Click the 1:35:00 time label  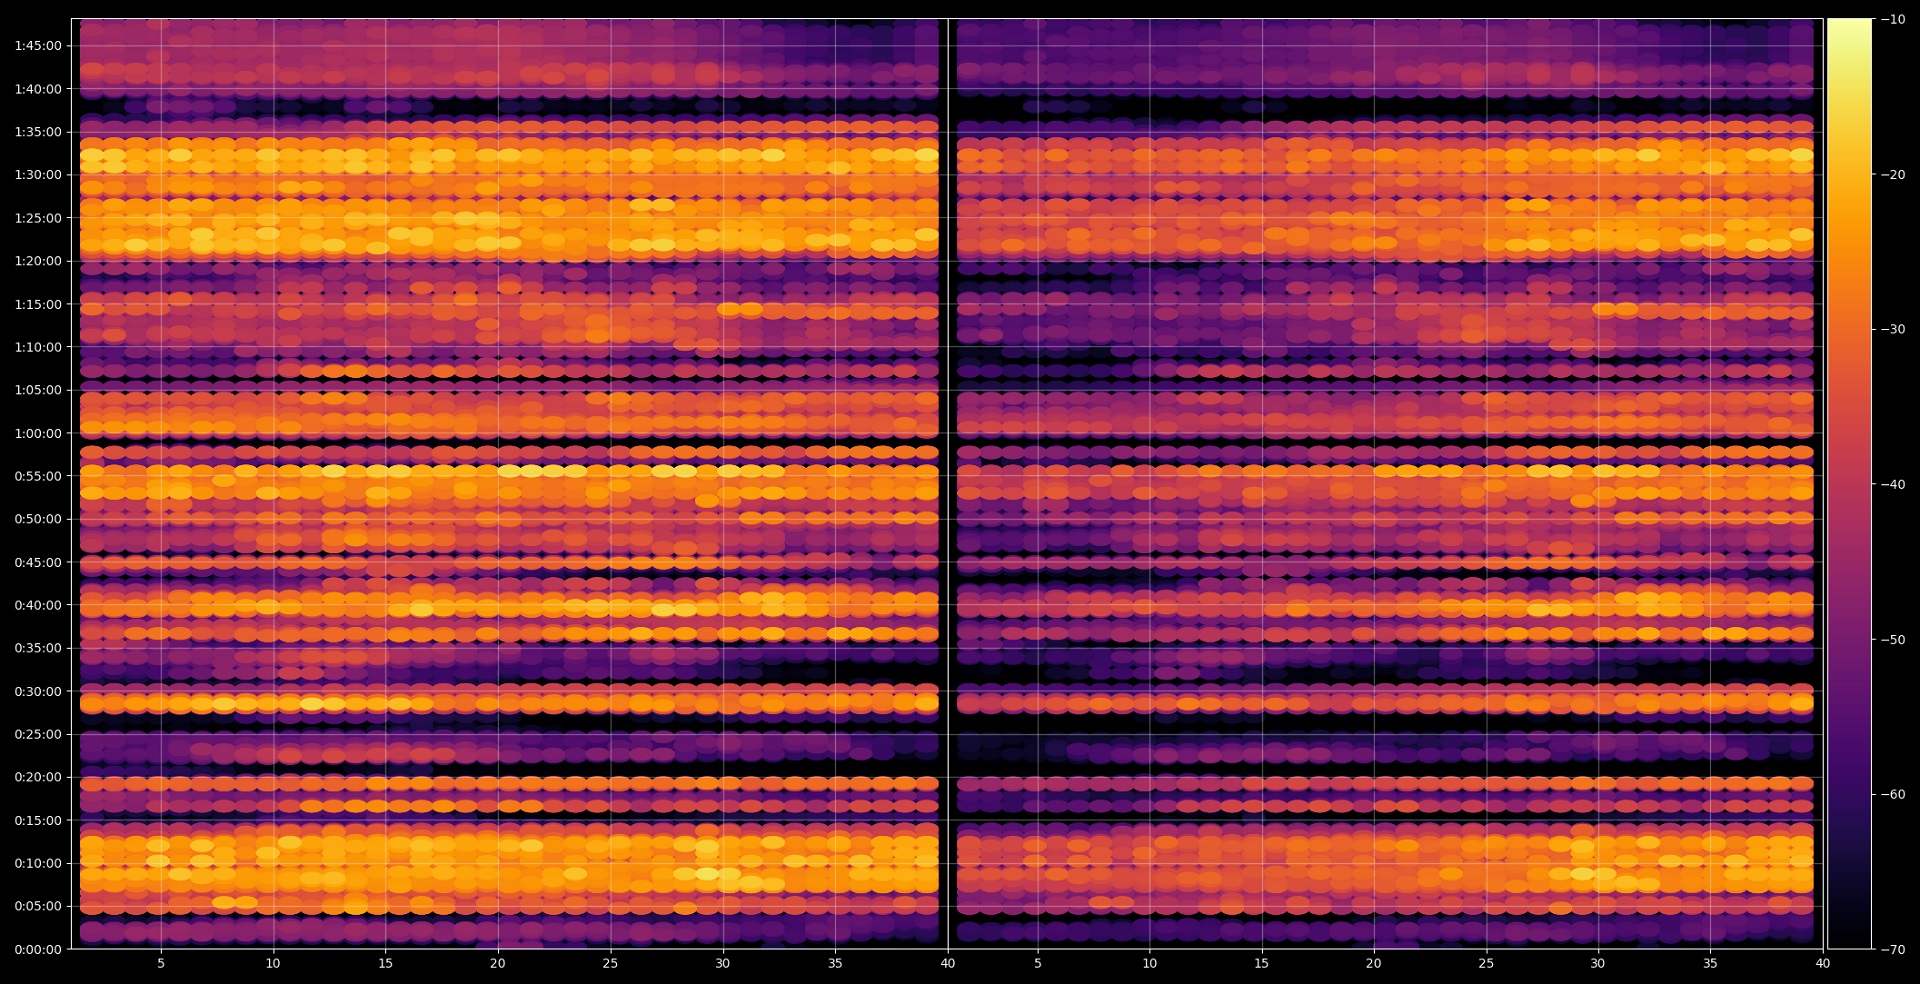[38, 132]
